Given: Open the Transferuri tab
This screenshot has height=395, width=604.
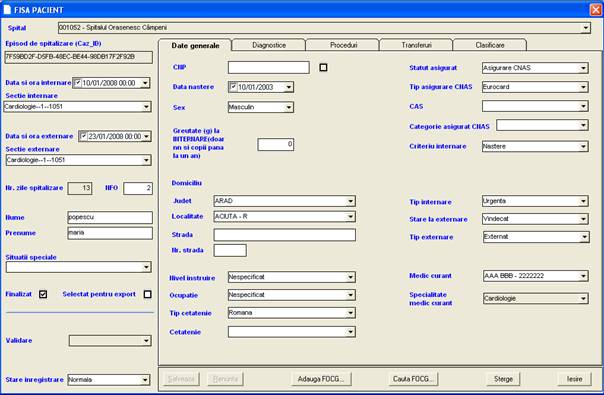Looking at the screenshot, I should tap(416, 45).
